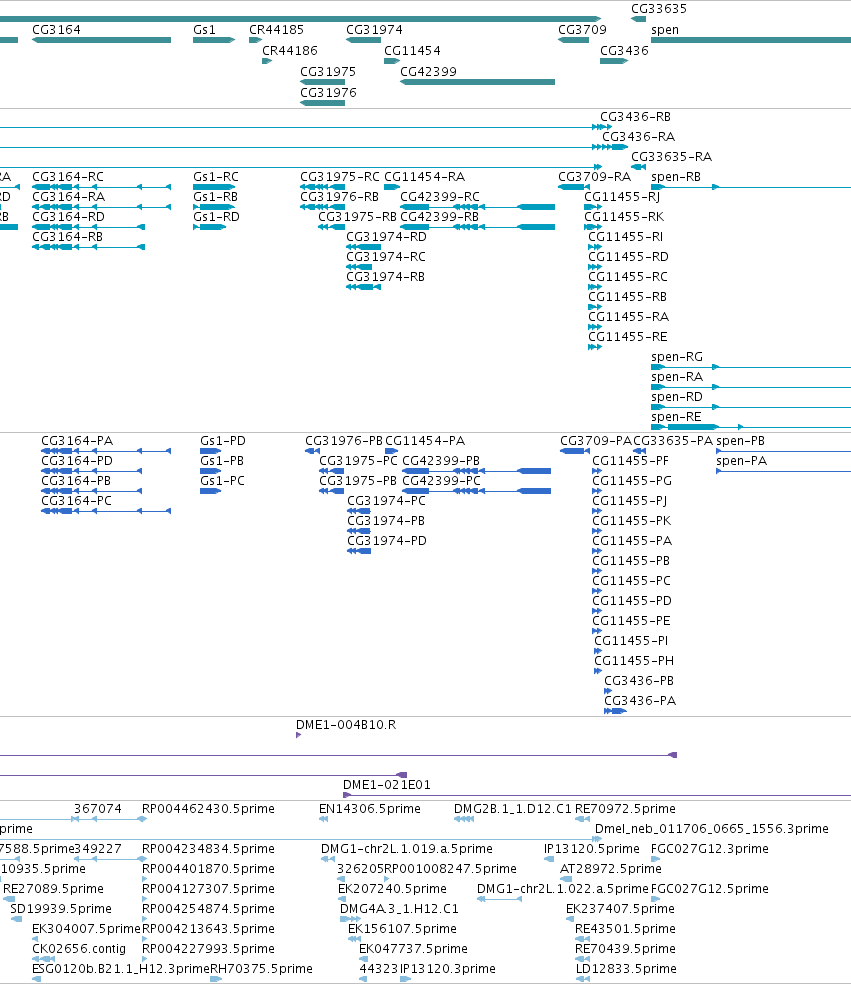
Task: Click the DME1-021E01 feature label
Action: [387, 785]
